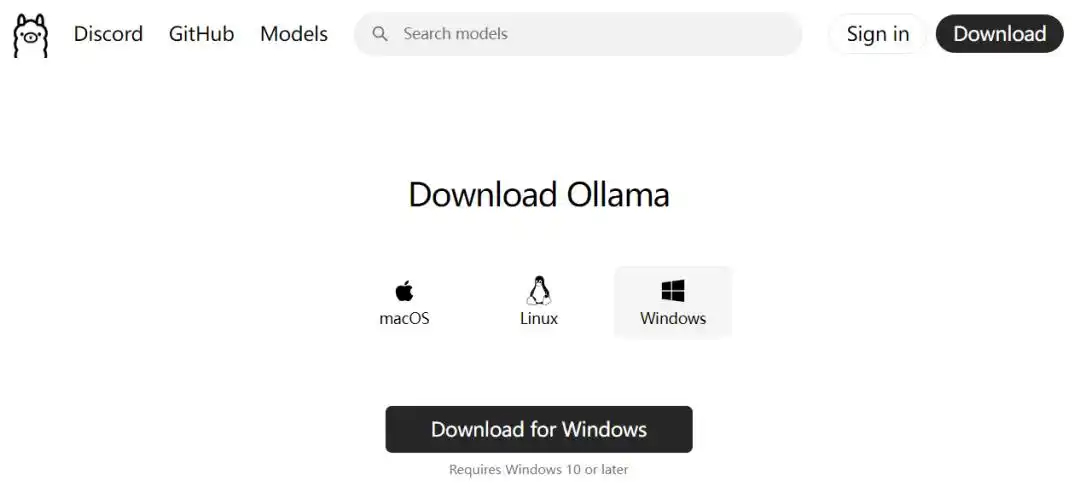1080x498 pixels.
Task: Switch to the Linux text label
Action: [x=539, y=319]
